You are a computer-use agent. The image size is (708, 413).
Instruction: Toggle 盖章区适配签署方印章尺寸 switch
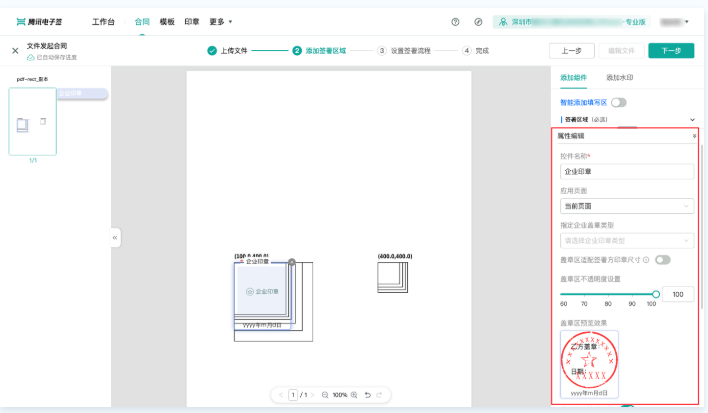click(x=663, y=260)
